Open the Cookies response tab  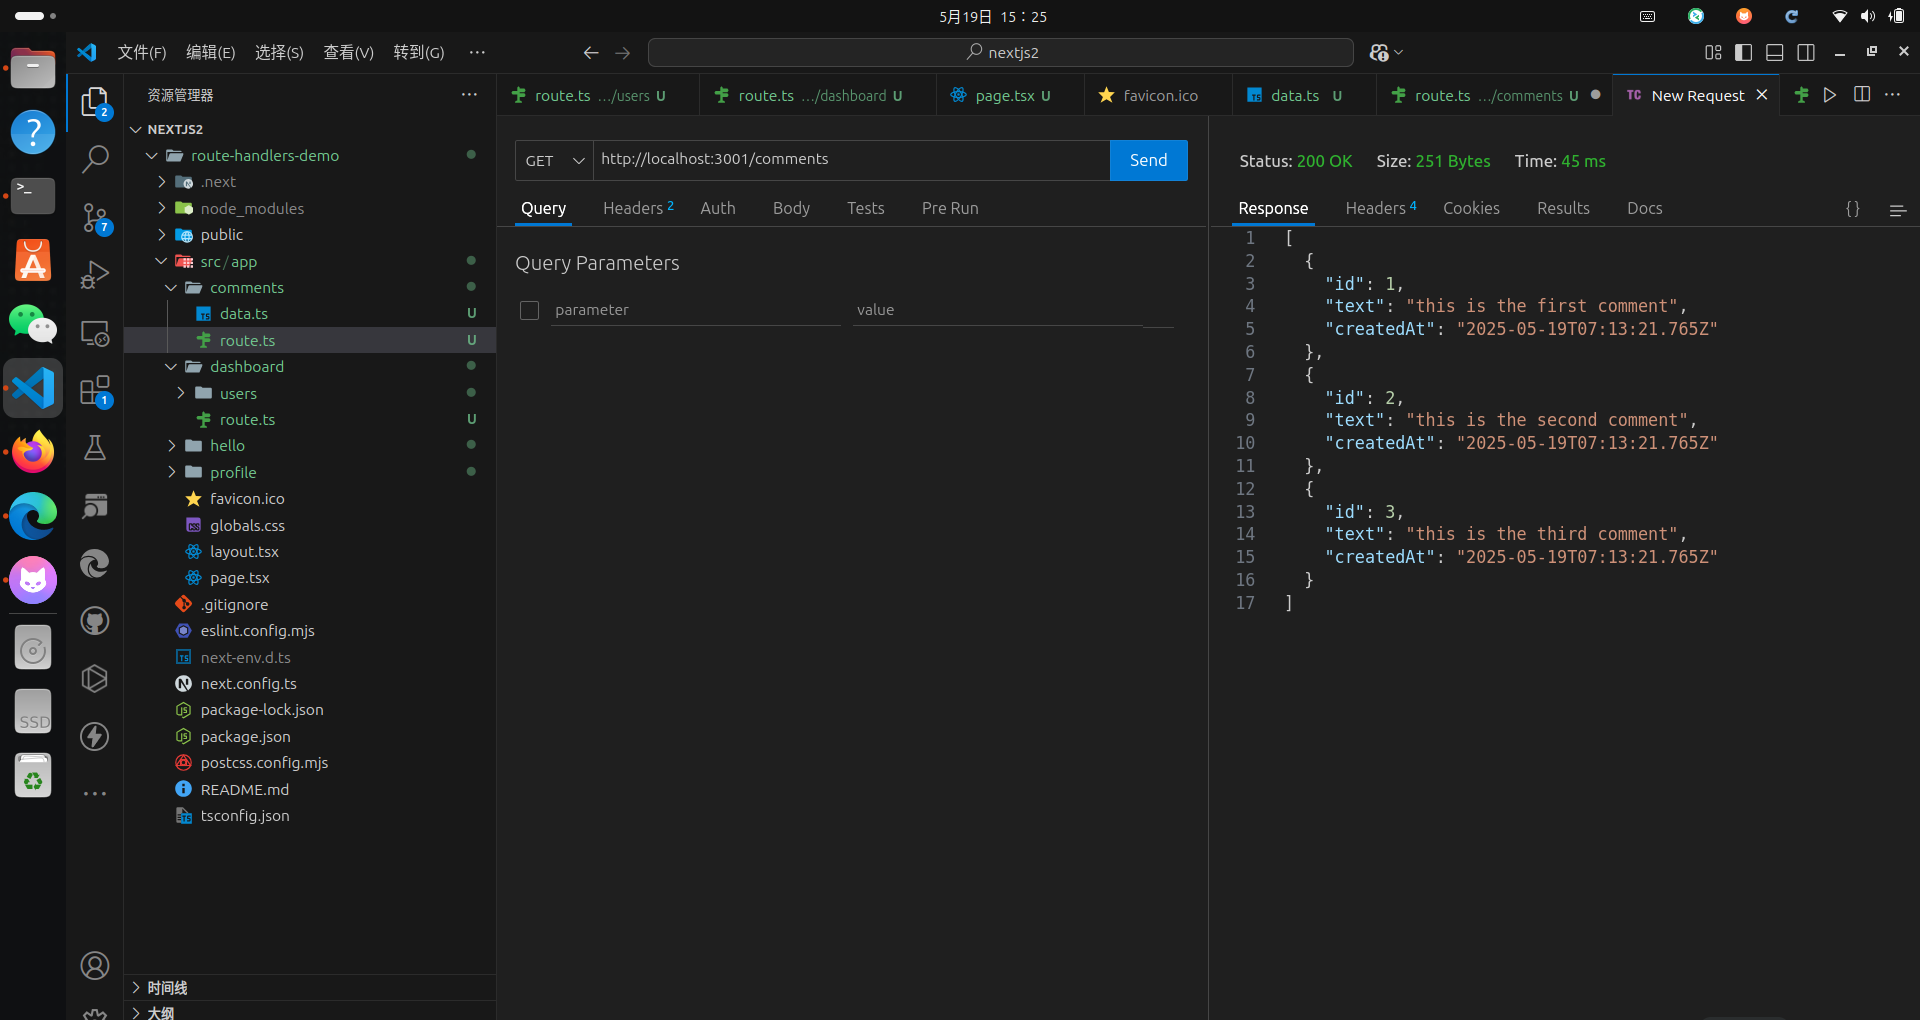pyautogui.click(x=1470, y=208)
